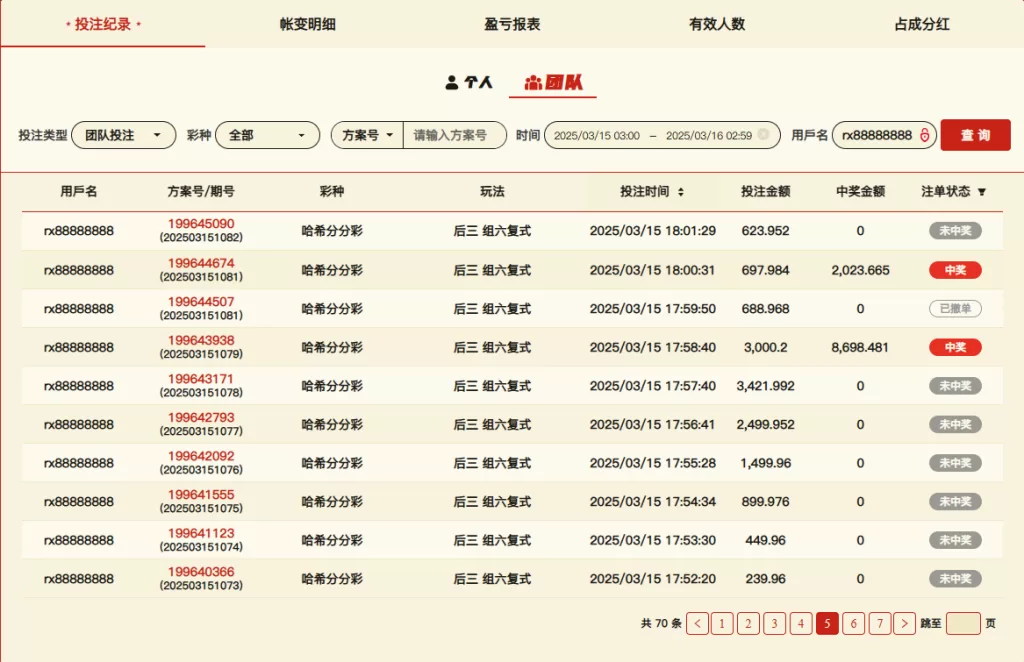Jump to page 7
The image size is (1024, 662).
(x=880, y=623)
